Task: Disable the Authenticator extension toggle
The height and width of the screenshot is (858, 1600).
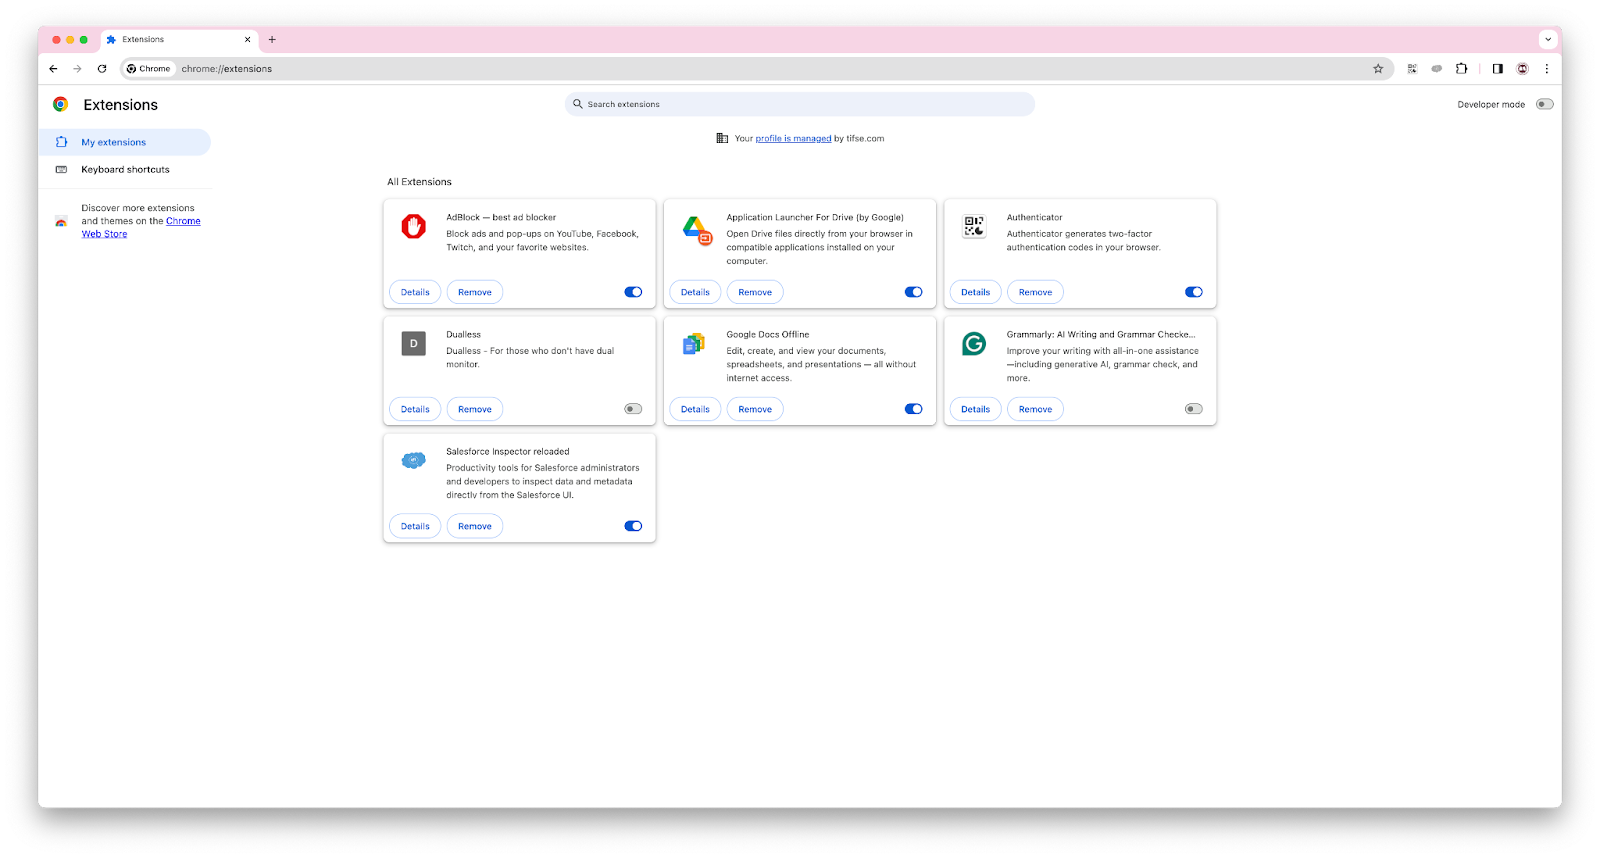Action: click(1193, 292)
